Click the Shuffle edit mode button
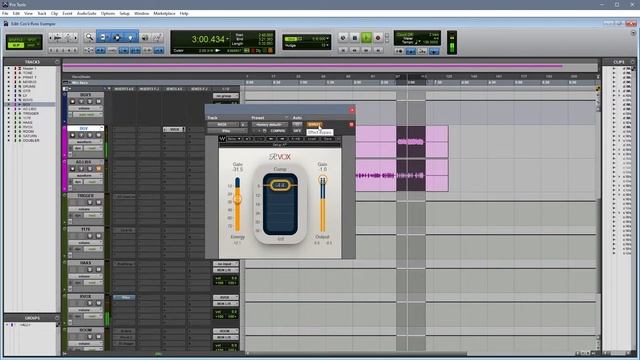Screen dimensions: 640x360 pyautogui.click(x=16, y=40)
